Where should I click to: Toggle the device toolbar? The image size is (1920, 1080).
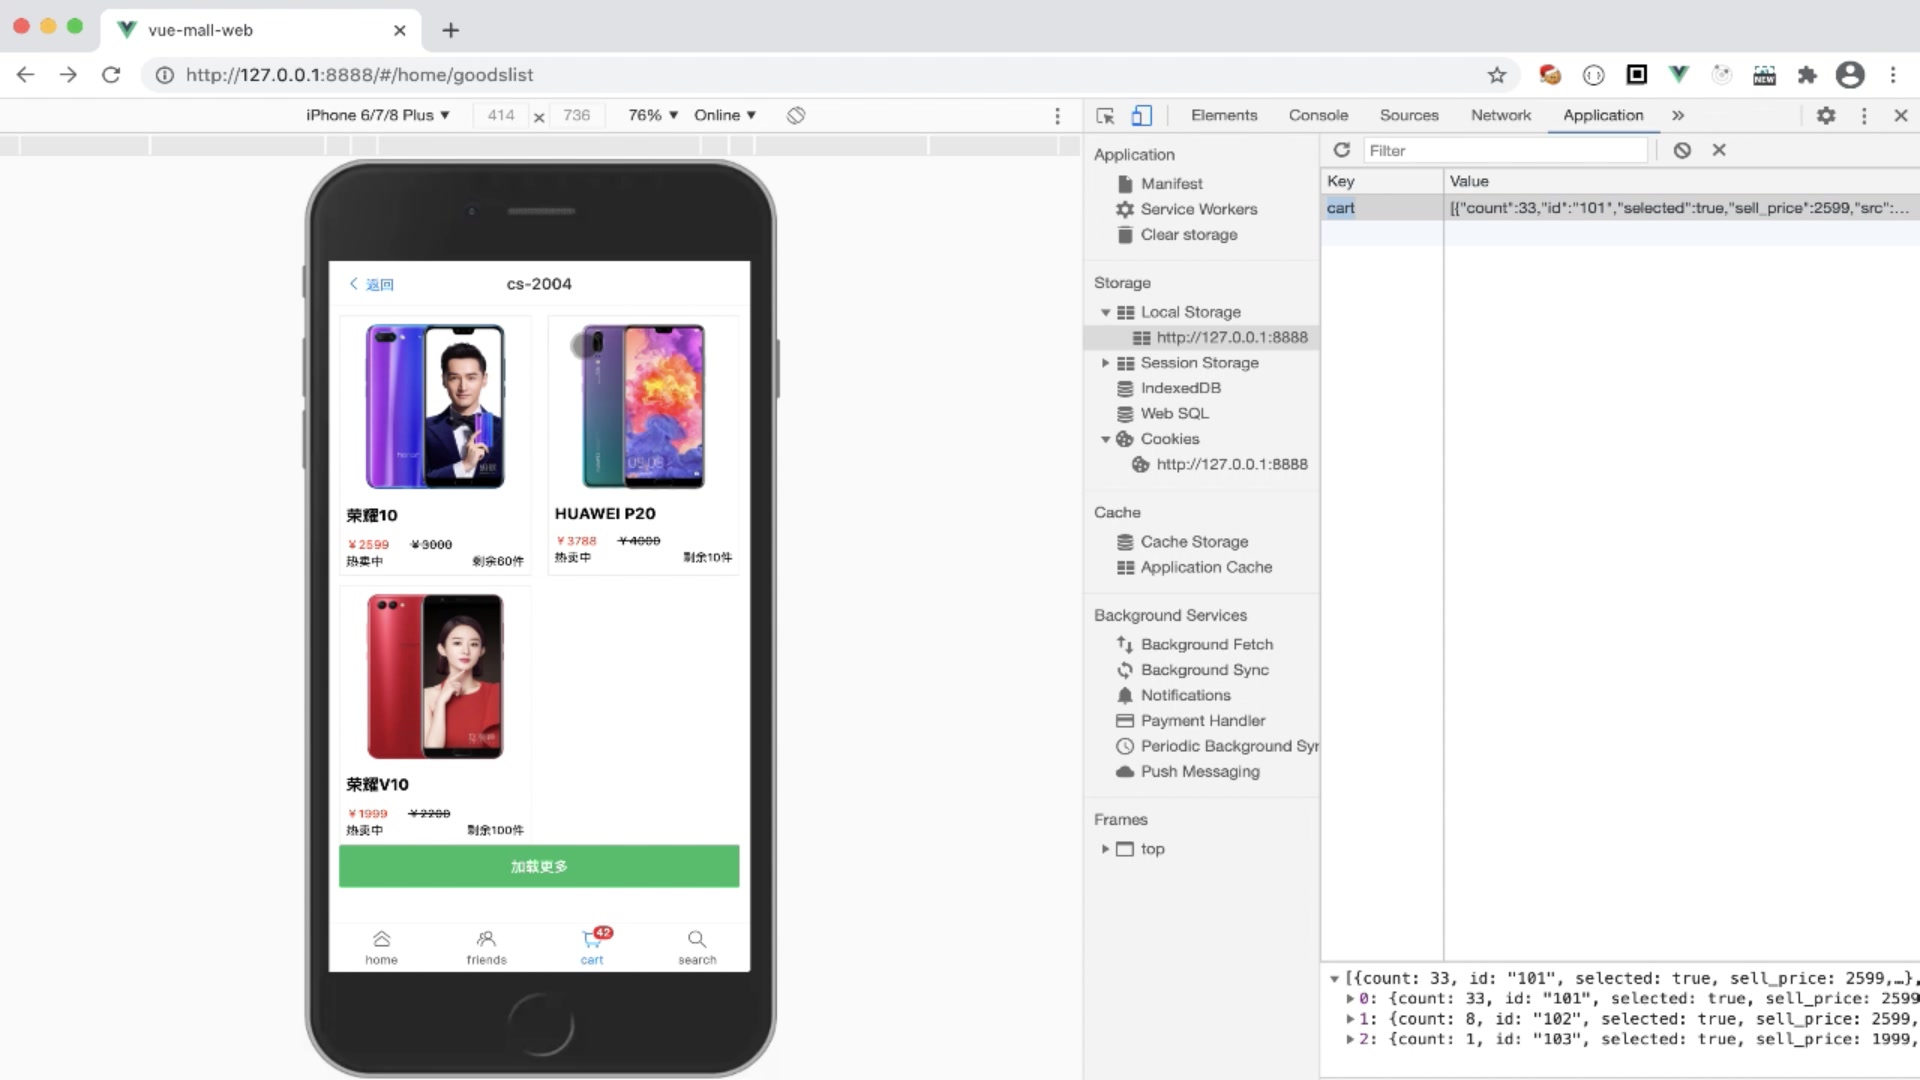coord(1141,116)
